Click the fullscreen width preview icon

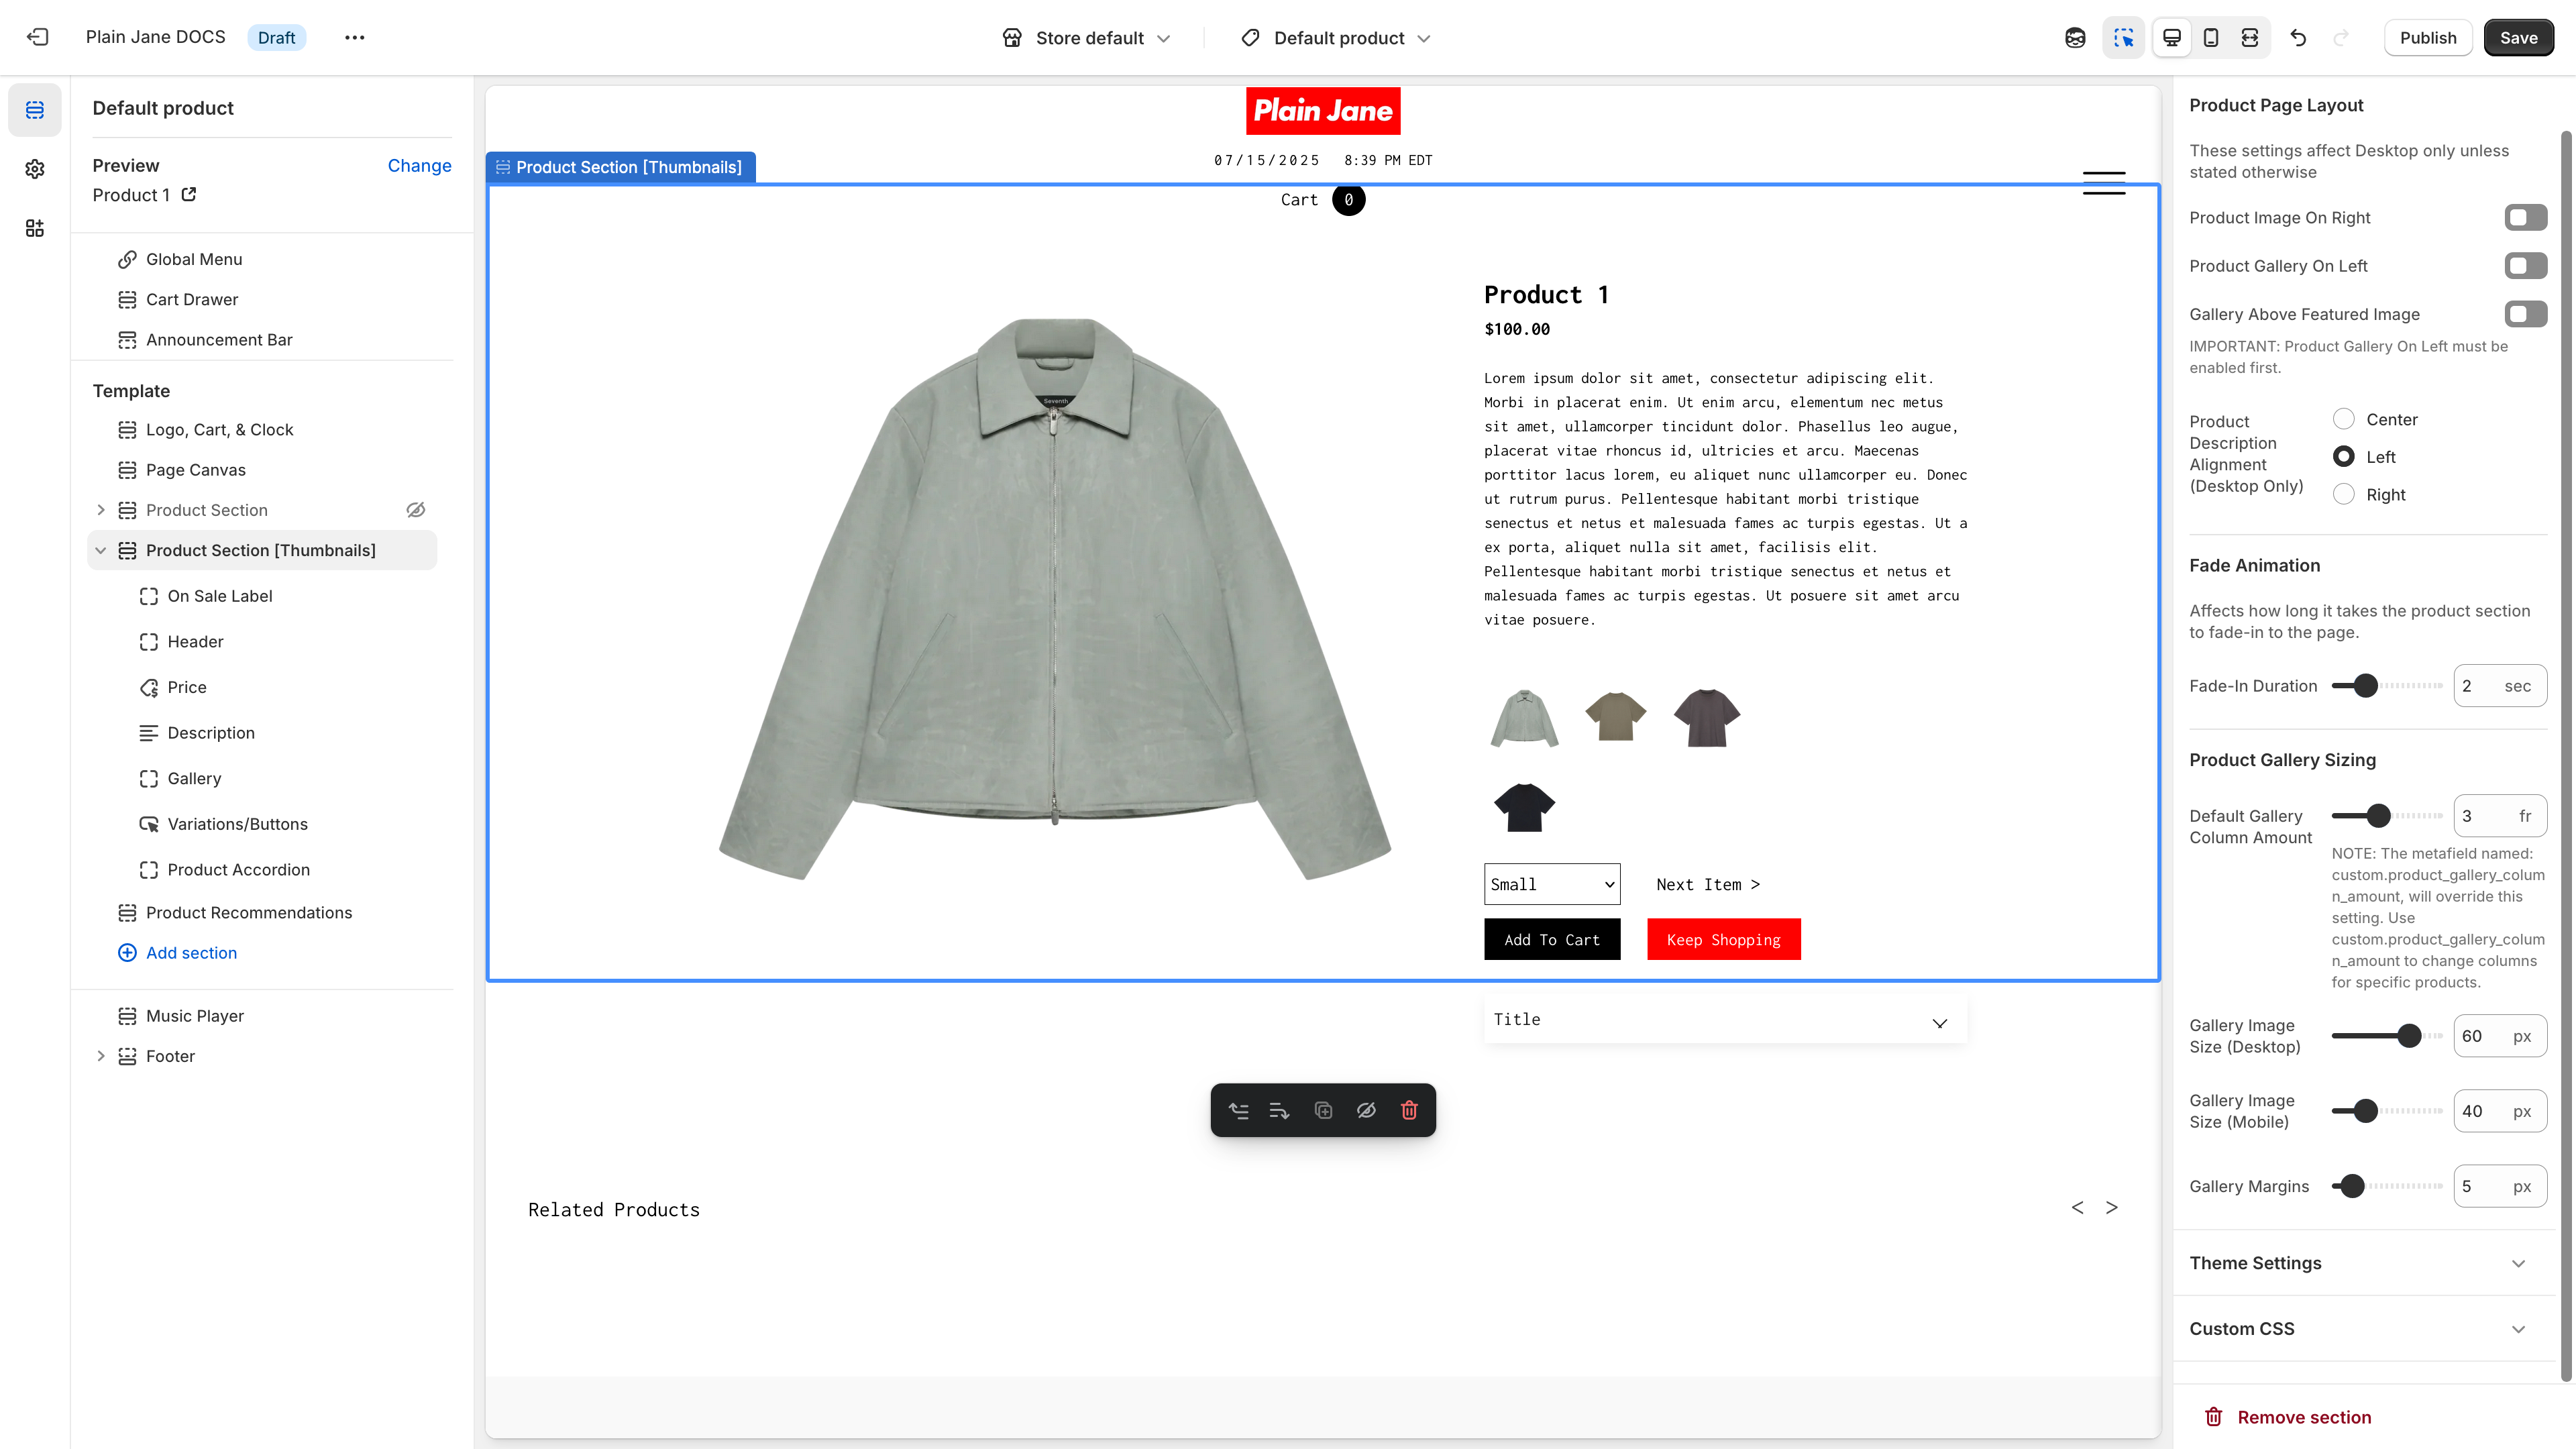[x=2250, y=37]
